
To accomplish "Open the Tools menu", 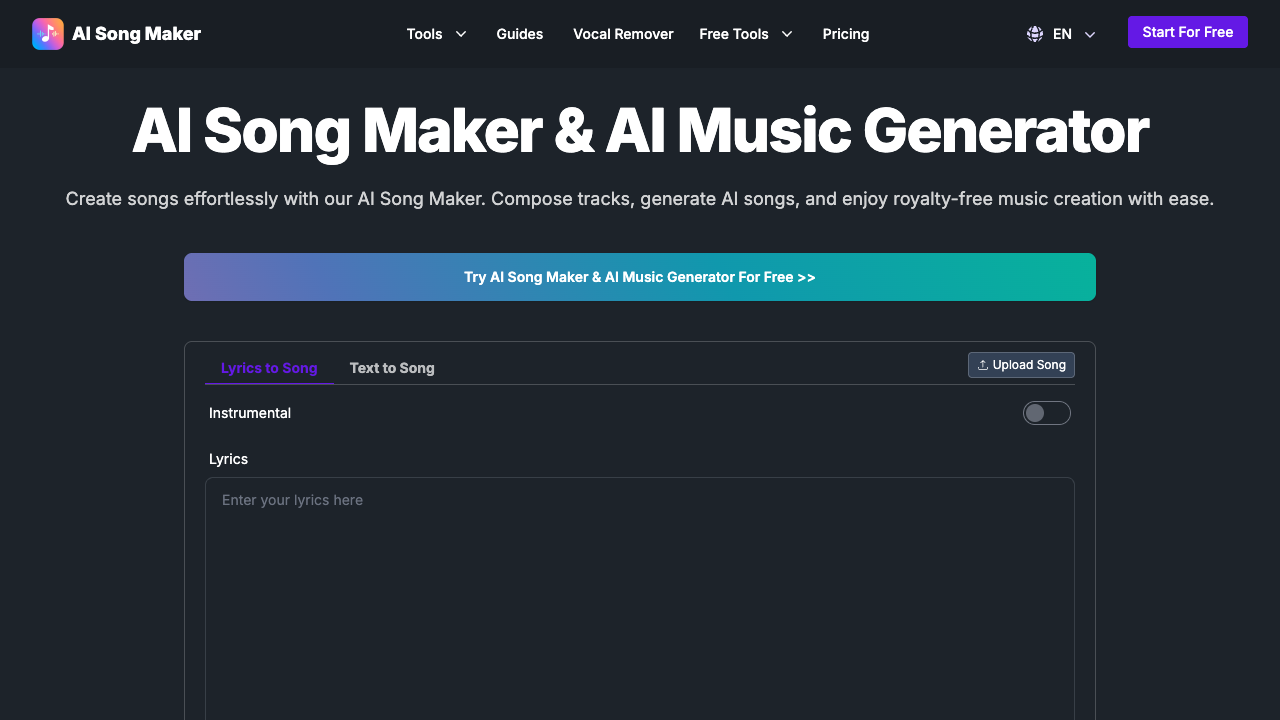I will tap(424, 34).
